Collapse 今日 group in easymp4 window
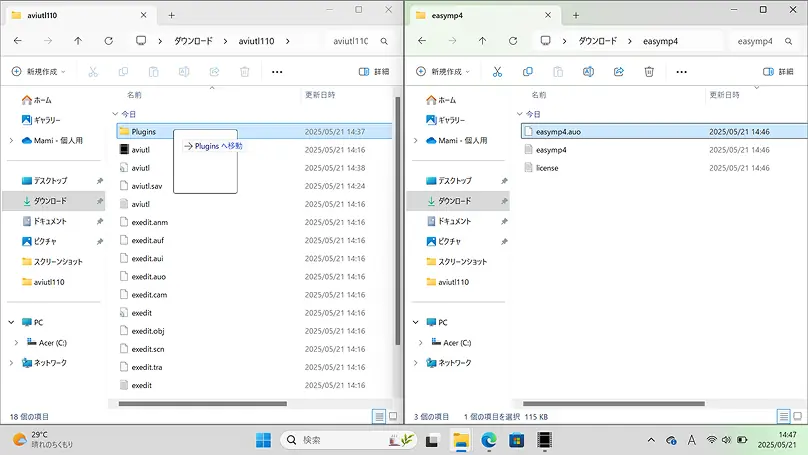This screenshot has width=808, height=455. click(x=520, y=114)
